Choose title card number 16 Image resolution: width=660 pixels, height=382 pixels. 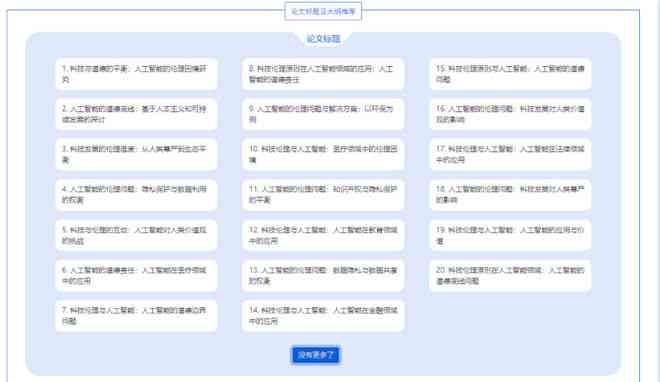[510, 114]
